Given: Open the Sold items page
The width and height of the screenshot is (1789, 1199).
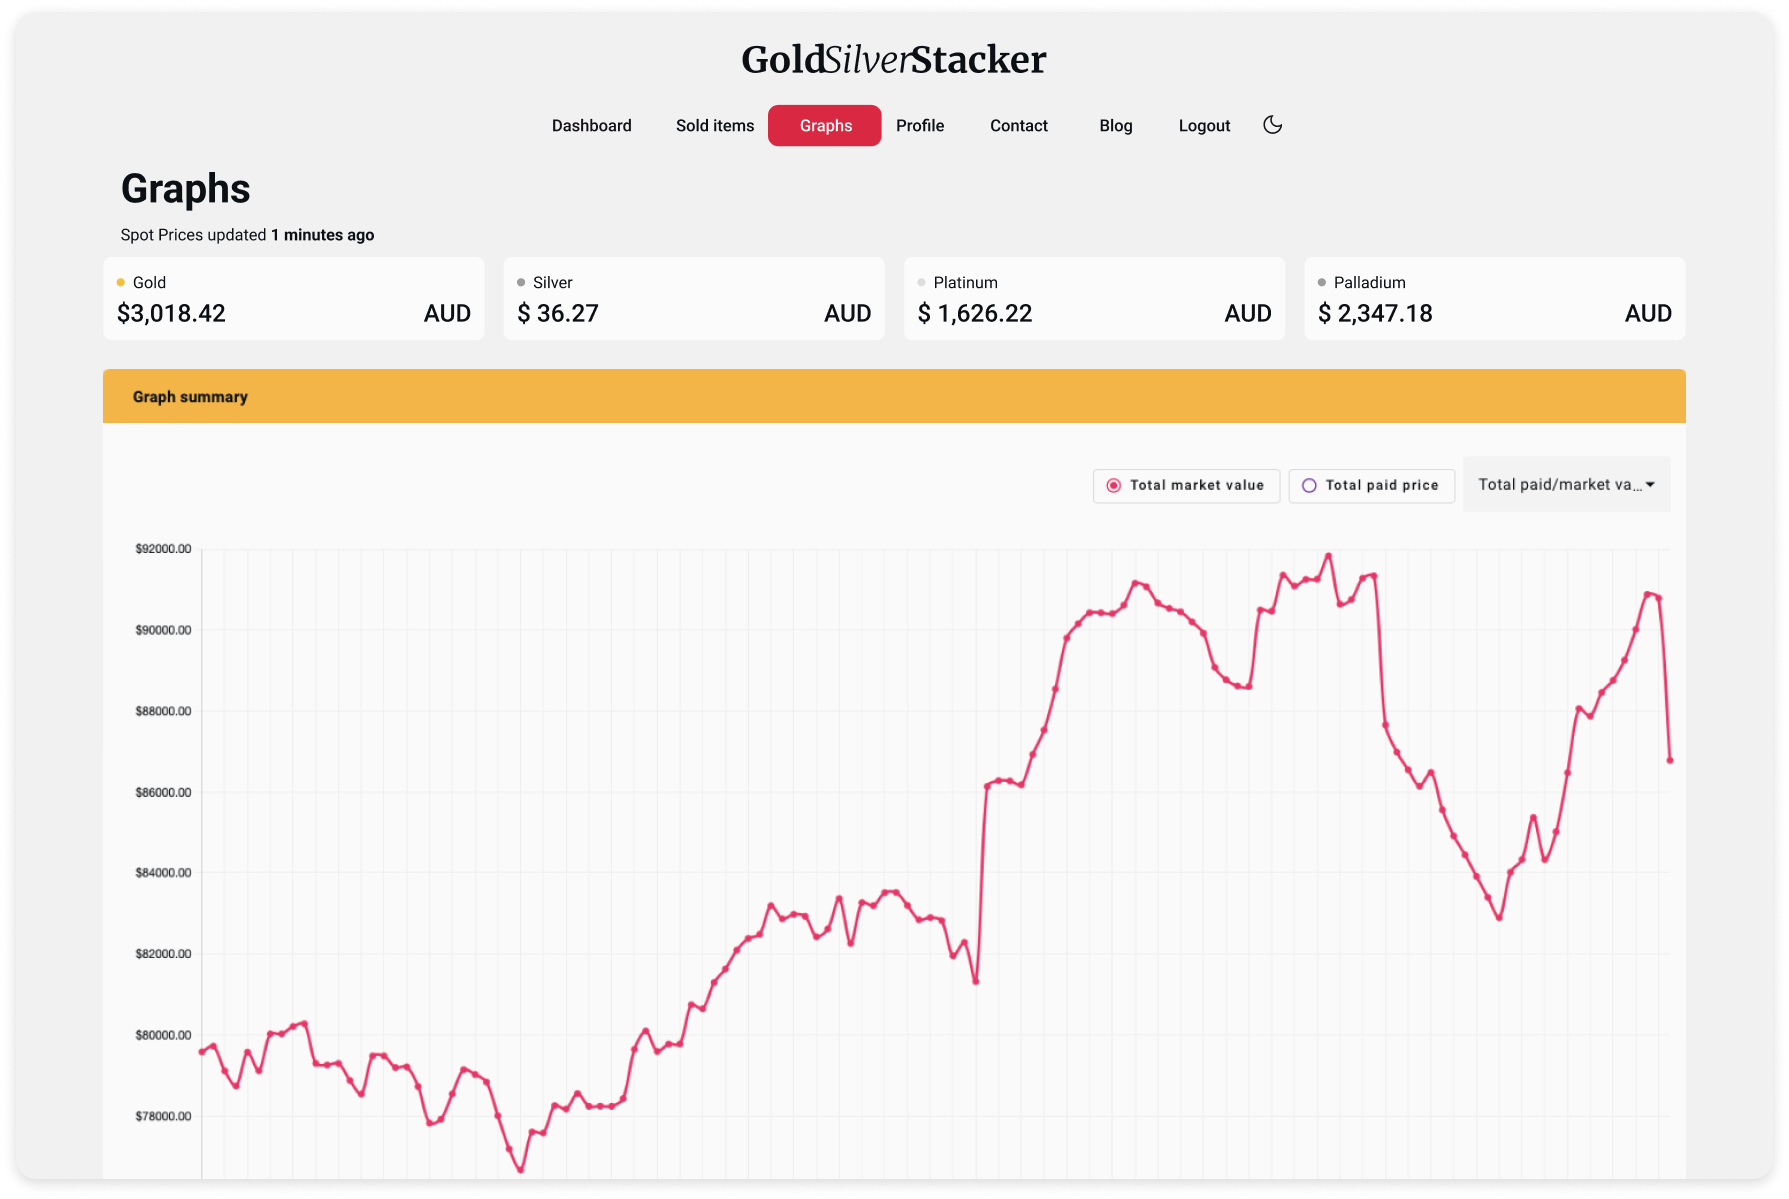Looking at the screenshot, I should click(x=714, y=126).
